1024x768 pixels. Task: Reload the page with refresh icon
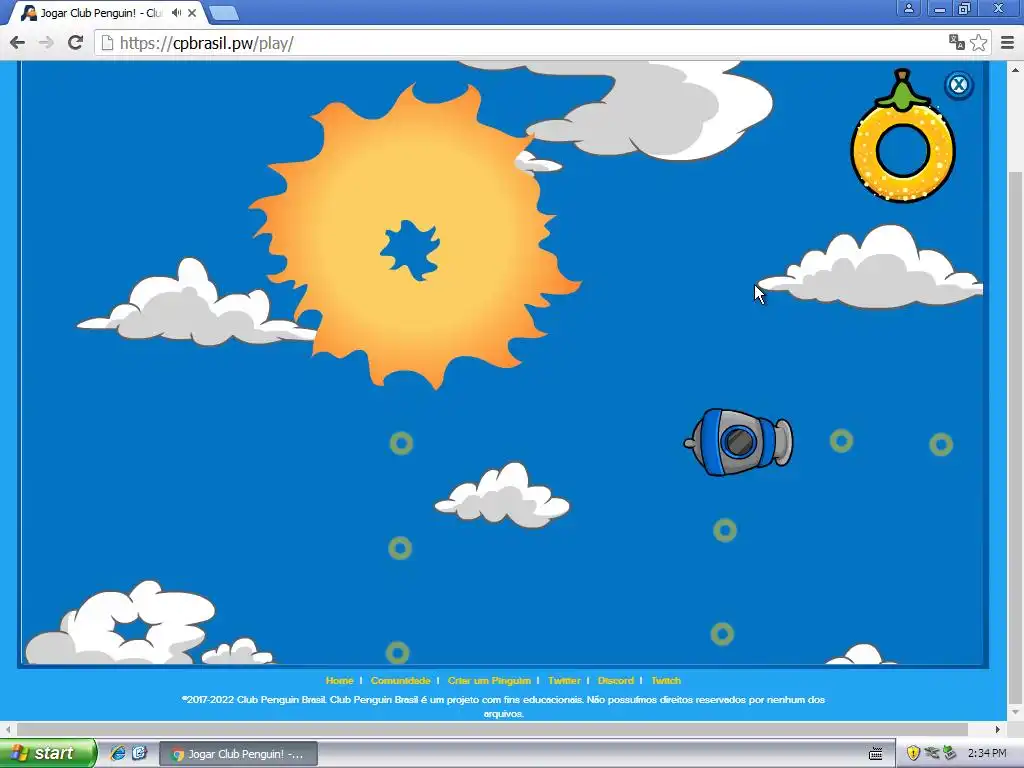pyautogui.click(x=75, y=42)
